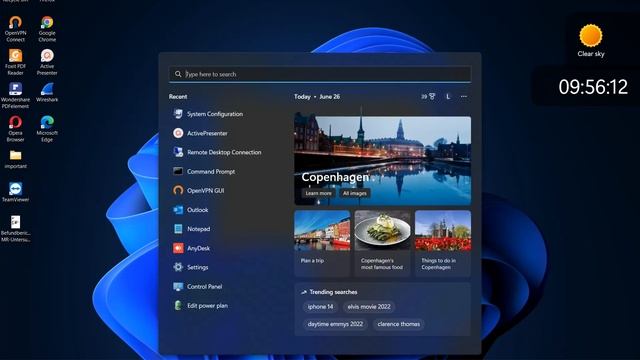Click the 'Today • June 26' heading
The height and width of the screenshot is (360, 640).
pos(317,97)
